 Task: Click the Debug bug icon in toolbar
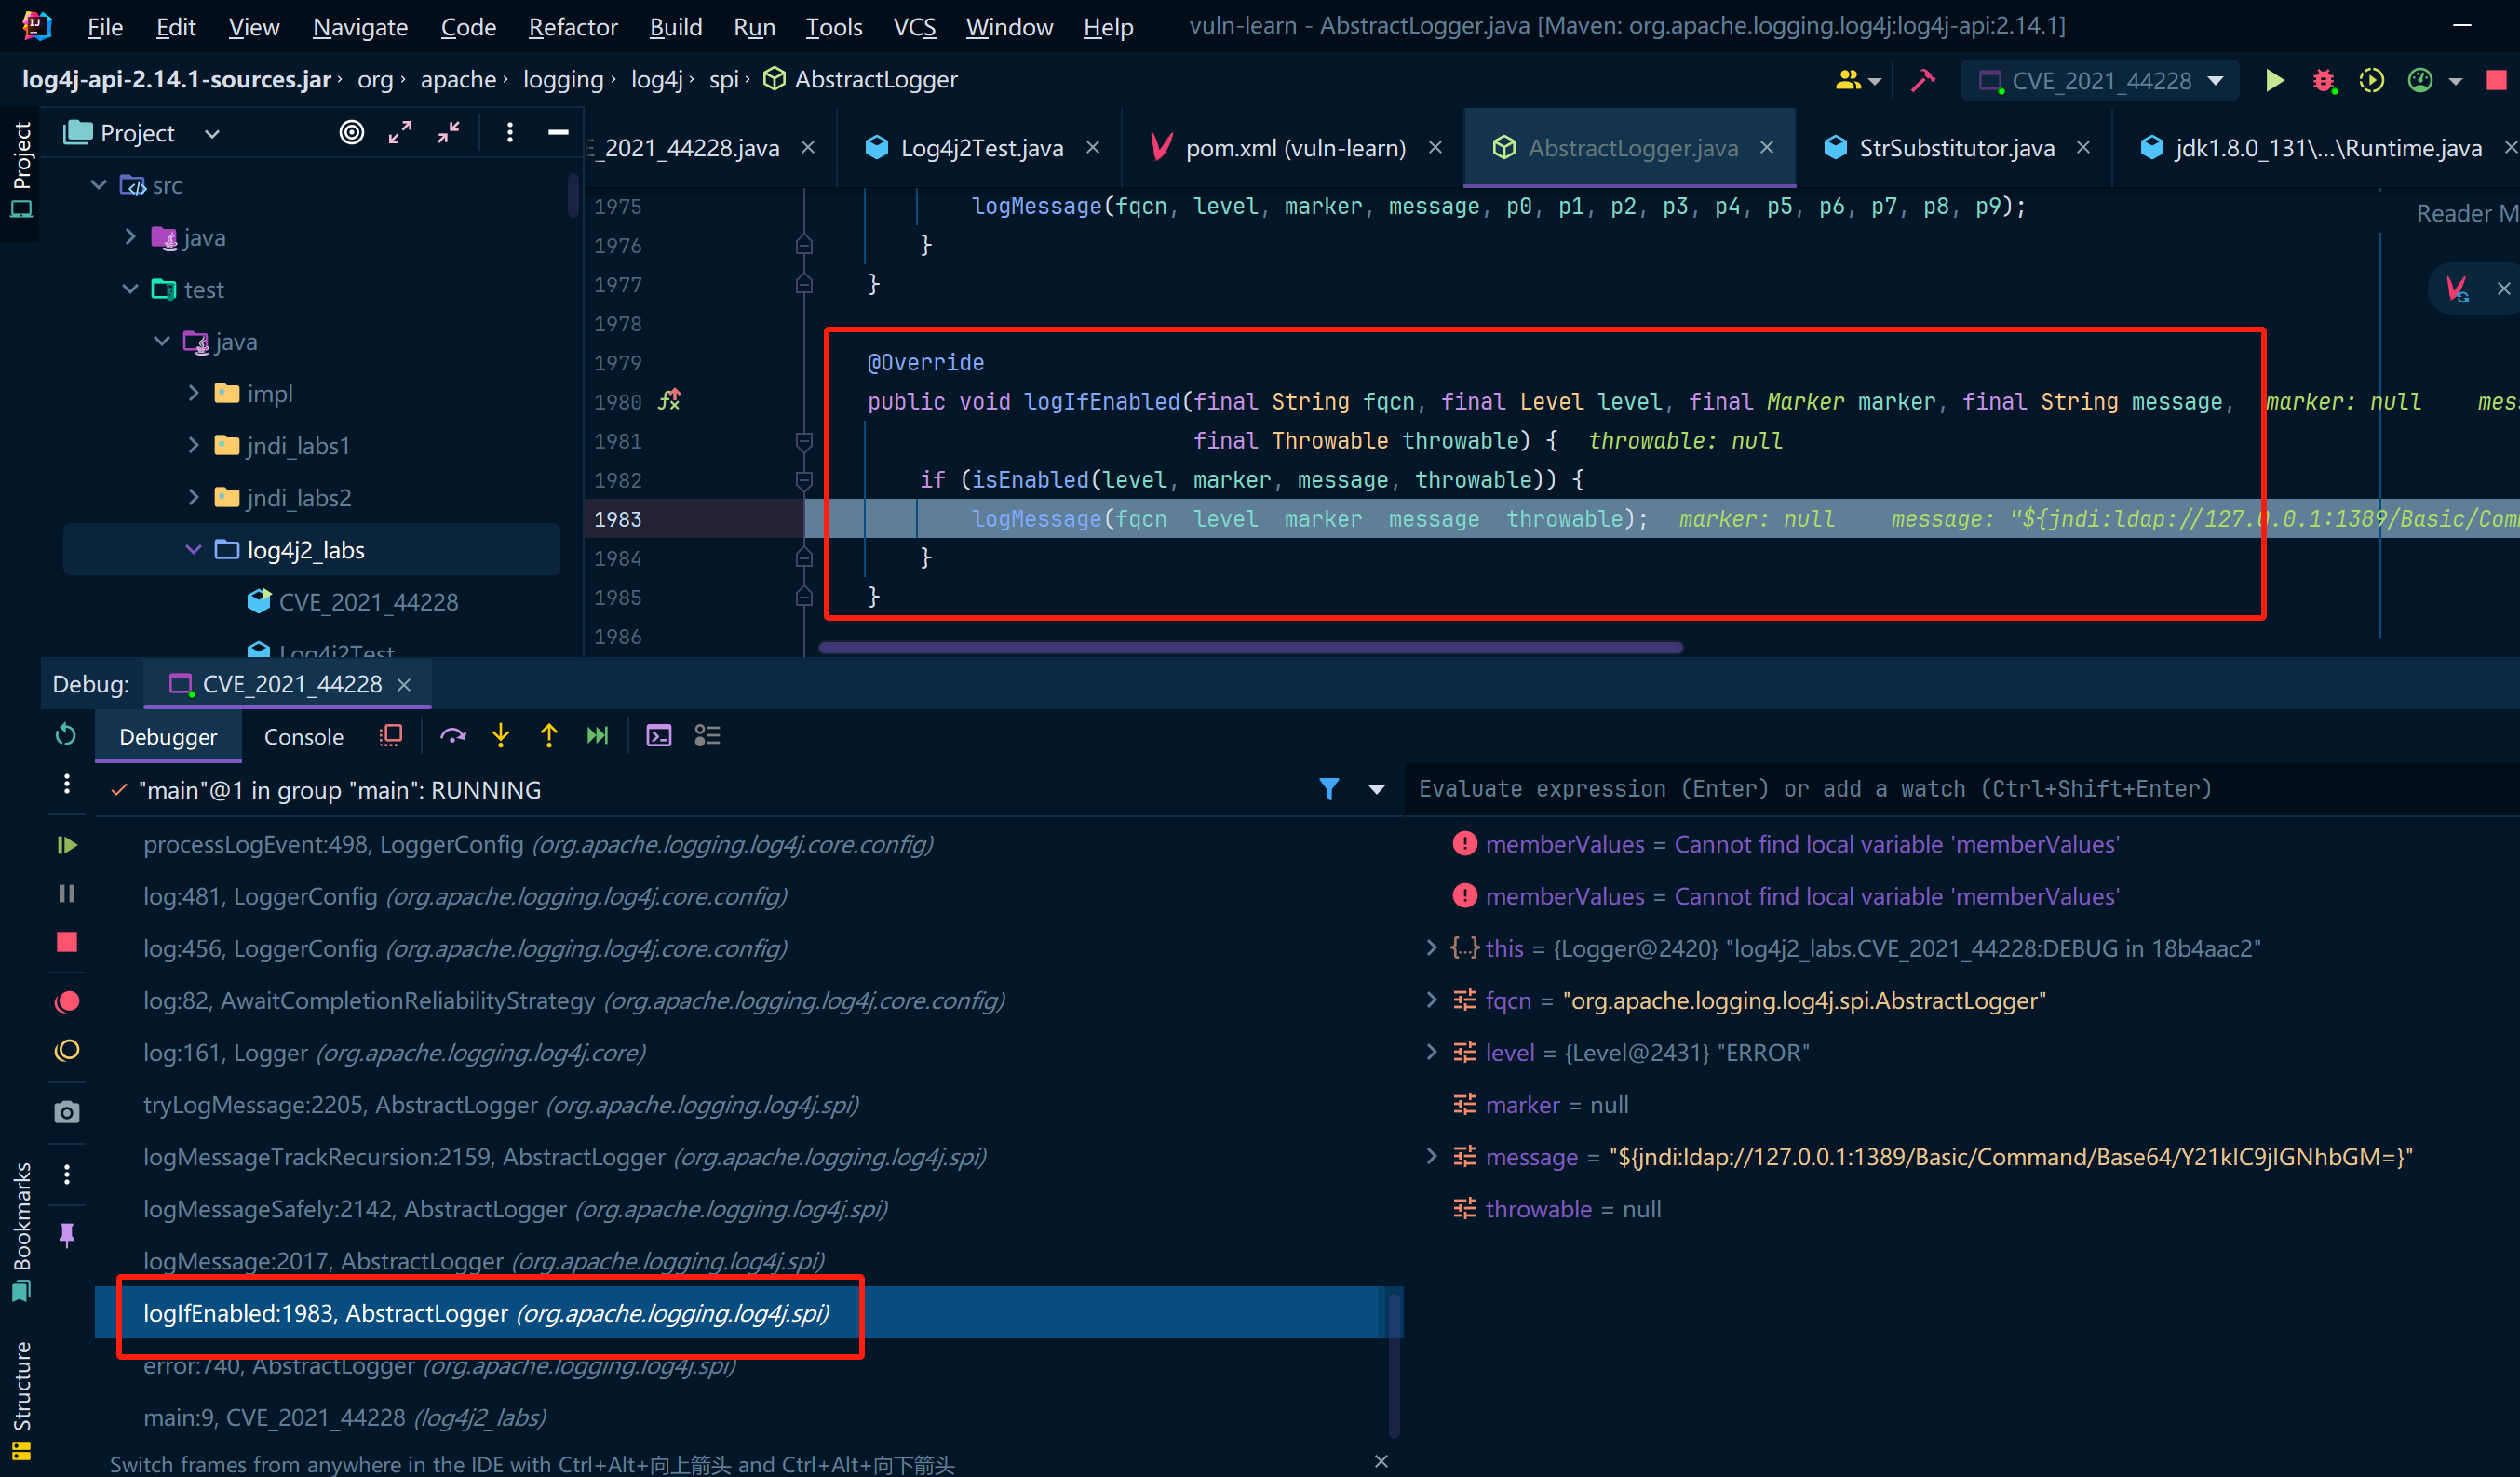click(x=2323, y=80)
